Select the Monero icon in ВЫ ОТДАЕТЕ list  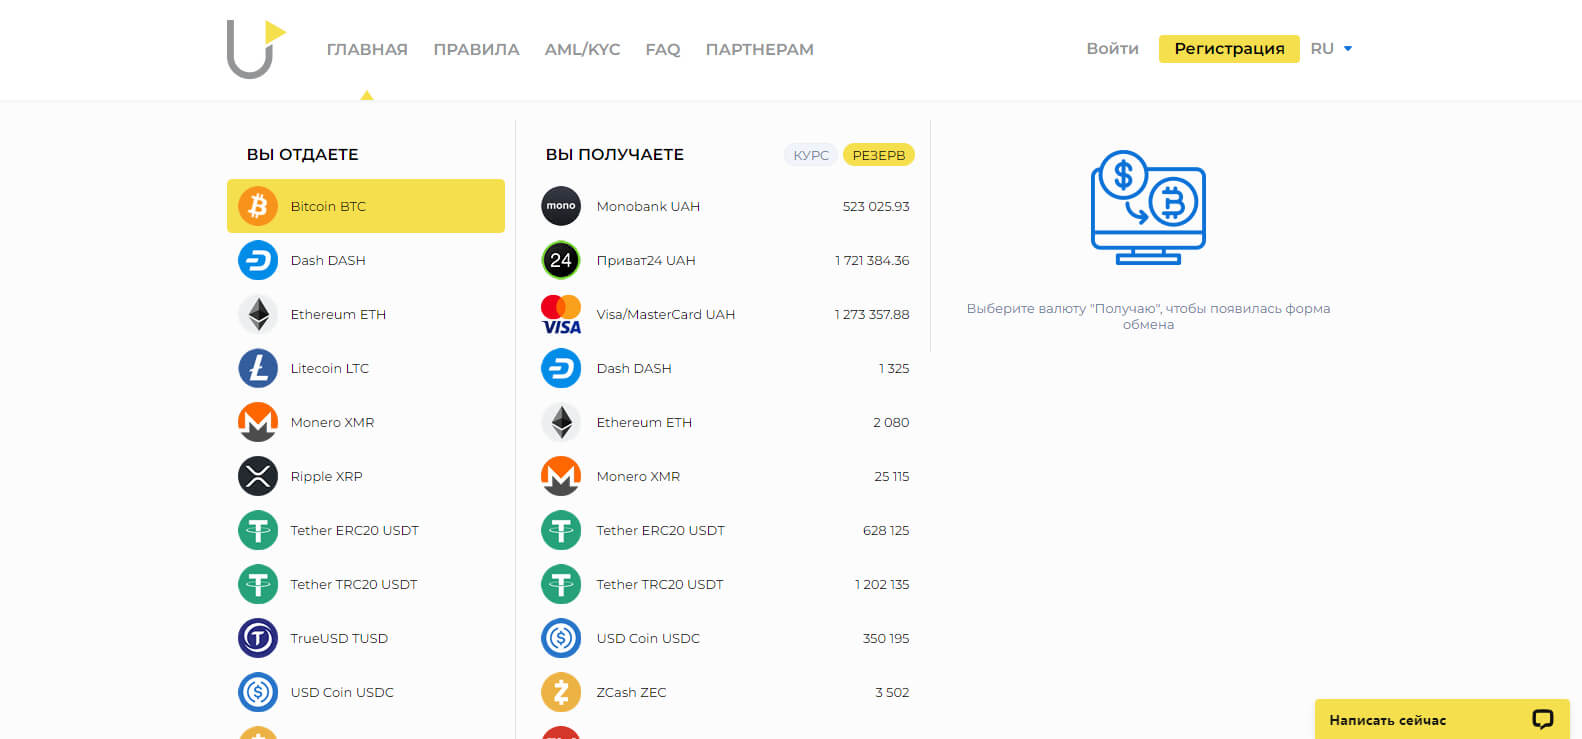258,422
